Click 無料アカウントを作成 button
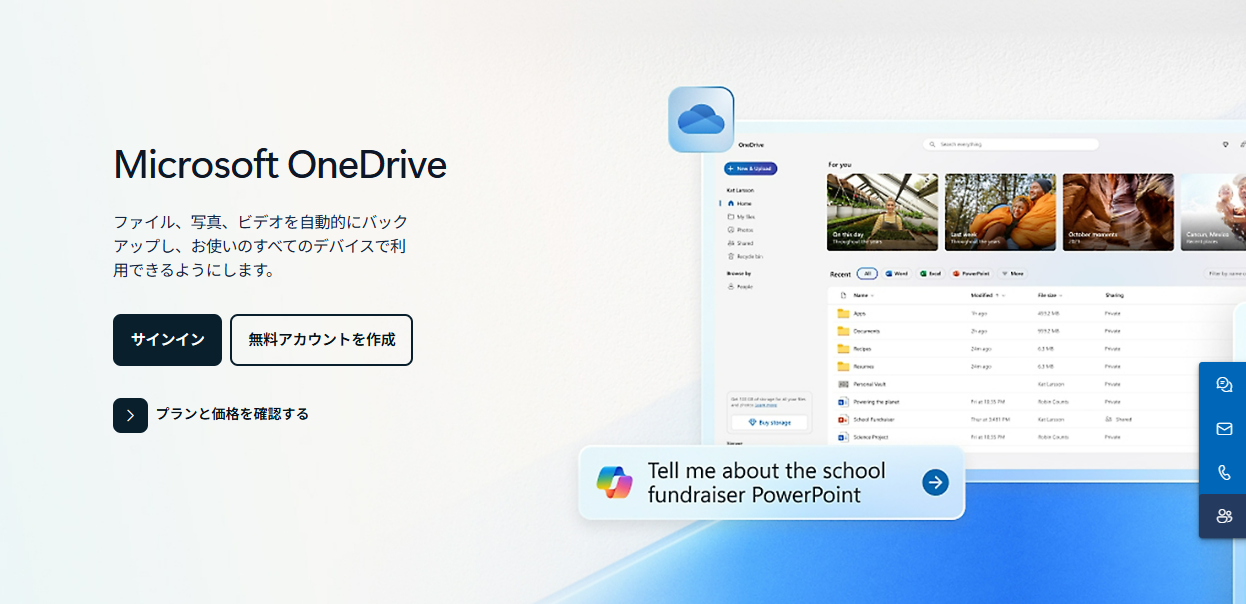Image resolution: width=1246 pixels, height=604 pixels. 321,340
